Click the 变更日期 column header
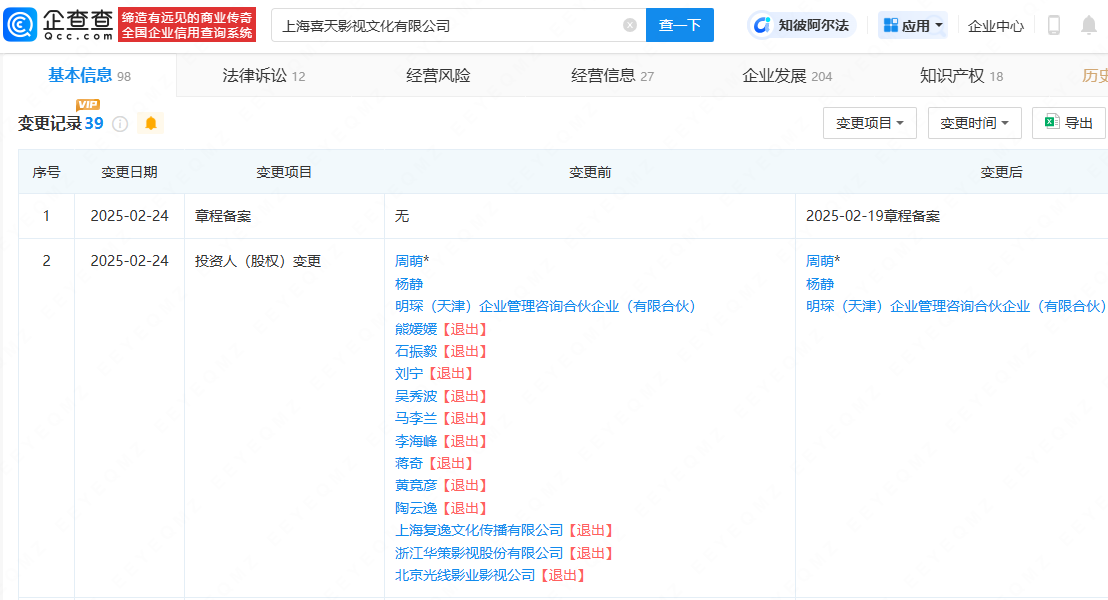Viewport: 1108px width, 600px height. (x=129, y=172)
